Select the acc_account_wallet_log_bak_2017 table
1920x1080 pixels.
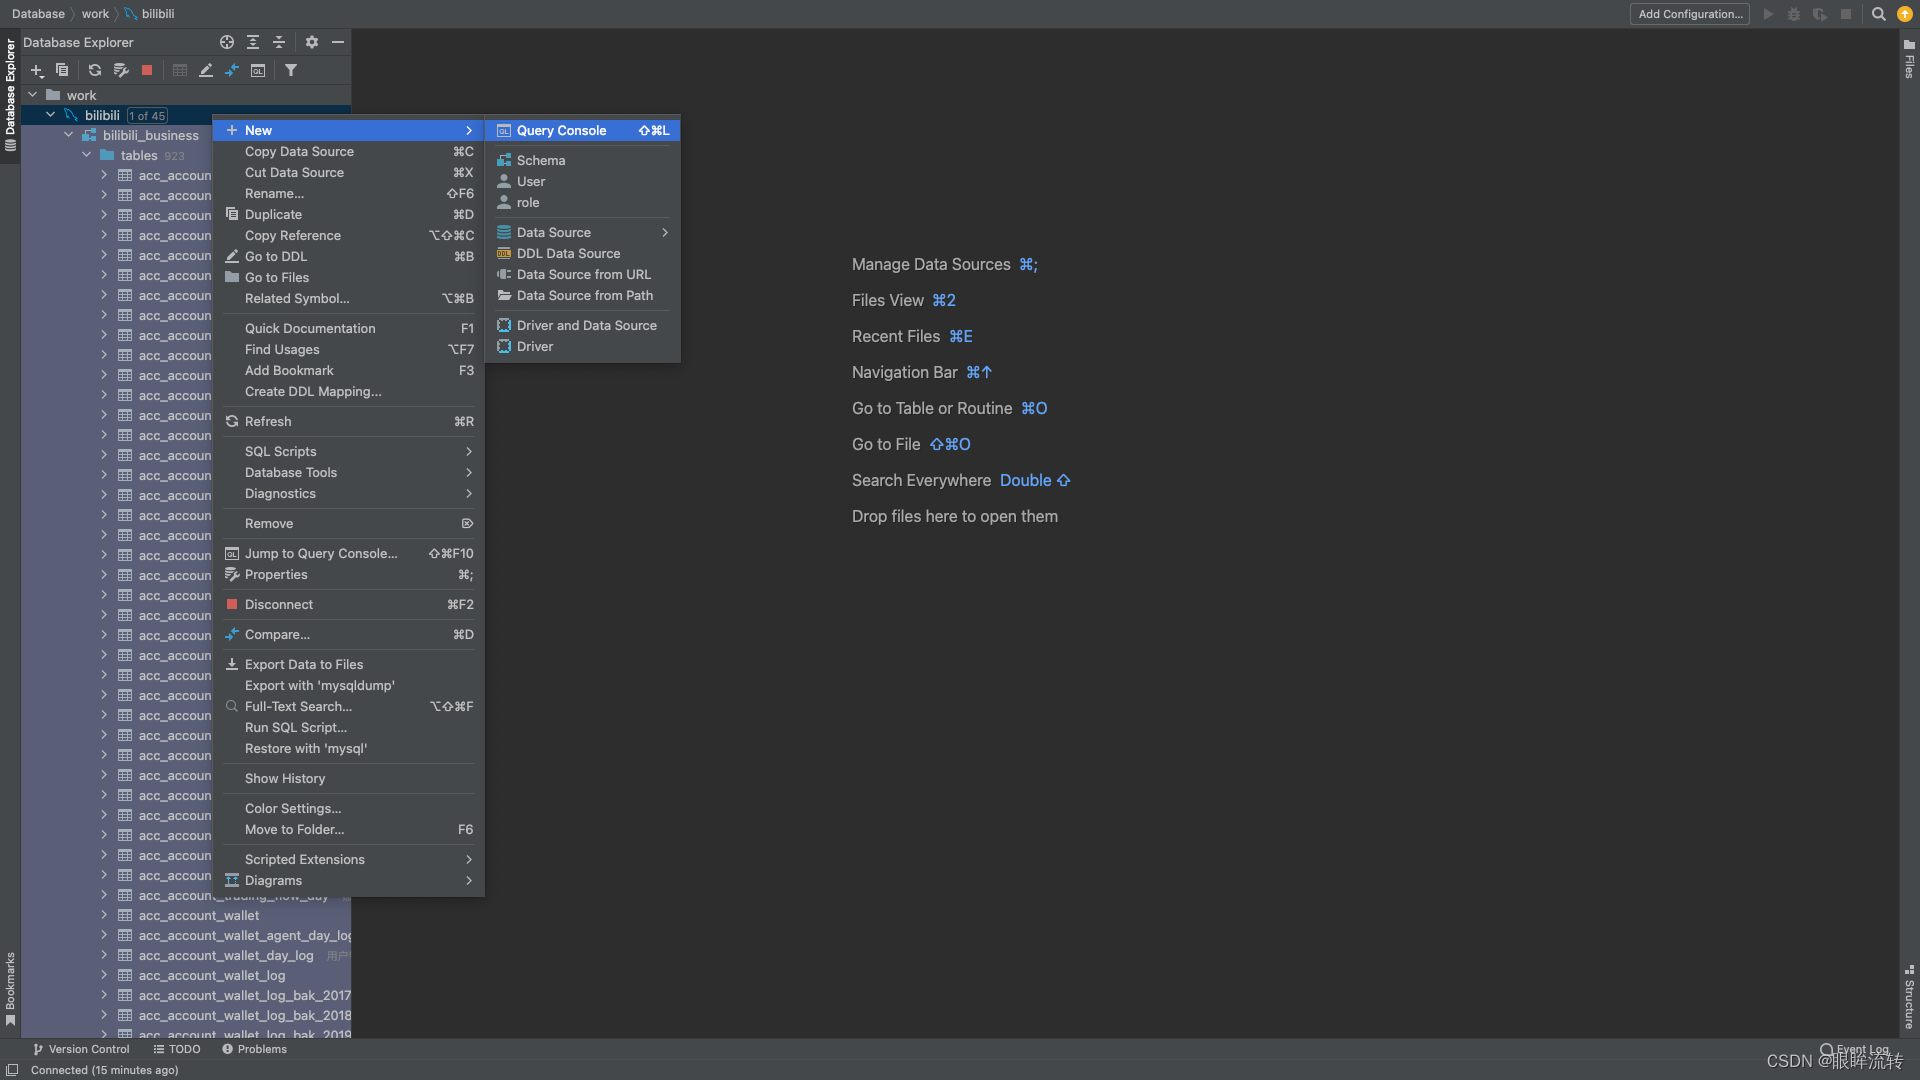coord(245,995)
